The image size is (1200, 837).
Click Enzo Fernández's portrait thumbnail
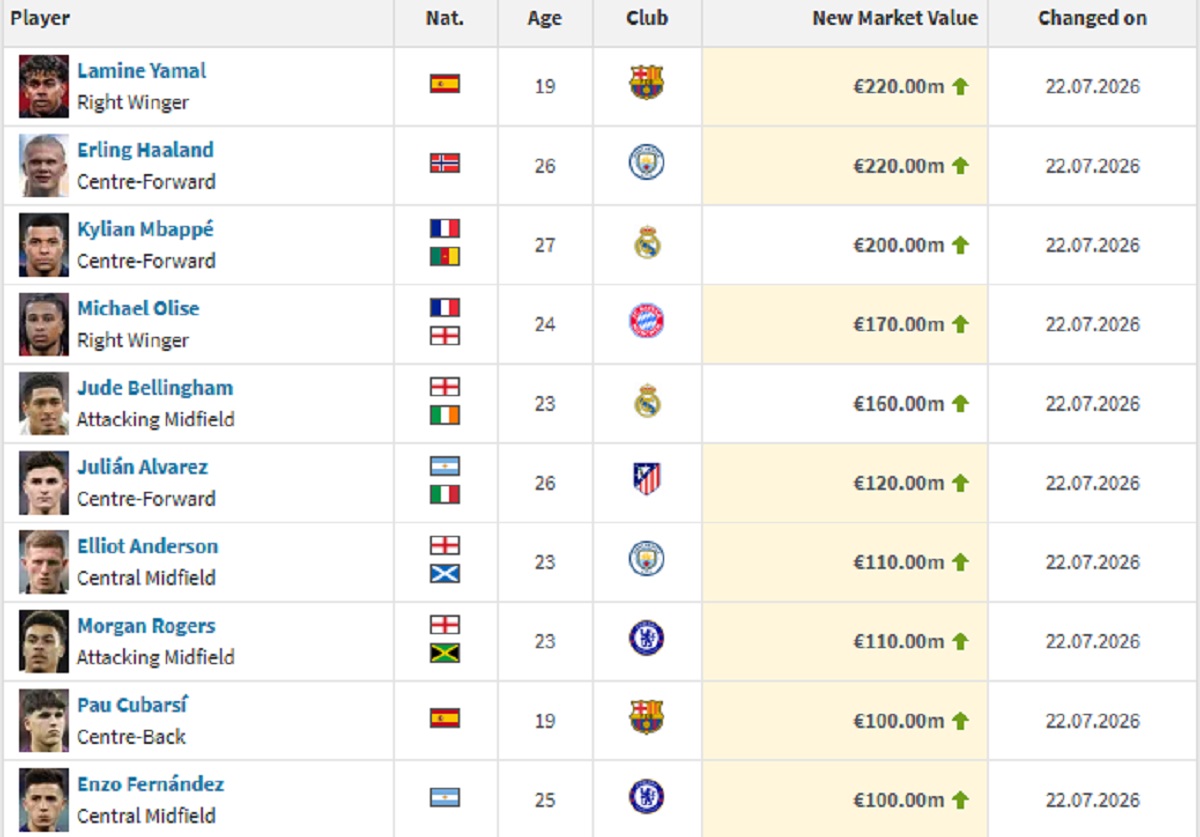click(44, 800)
